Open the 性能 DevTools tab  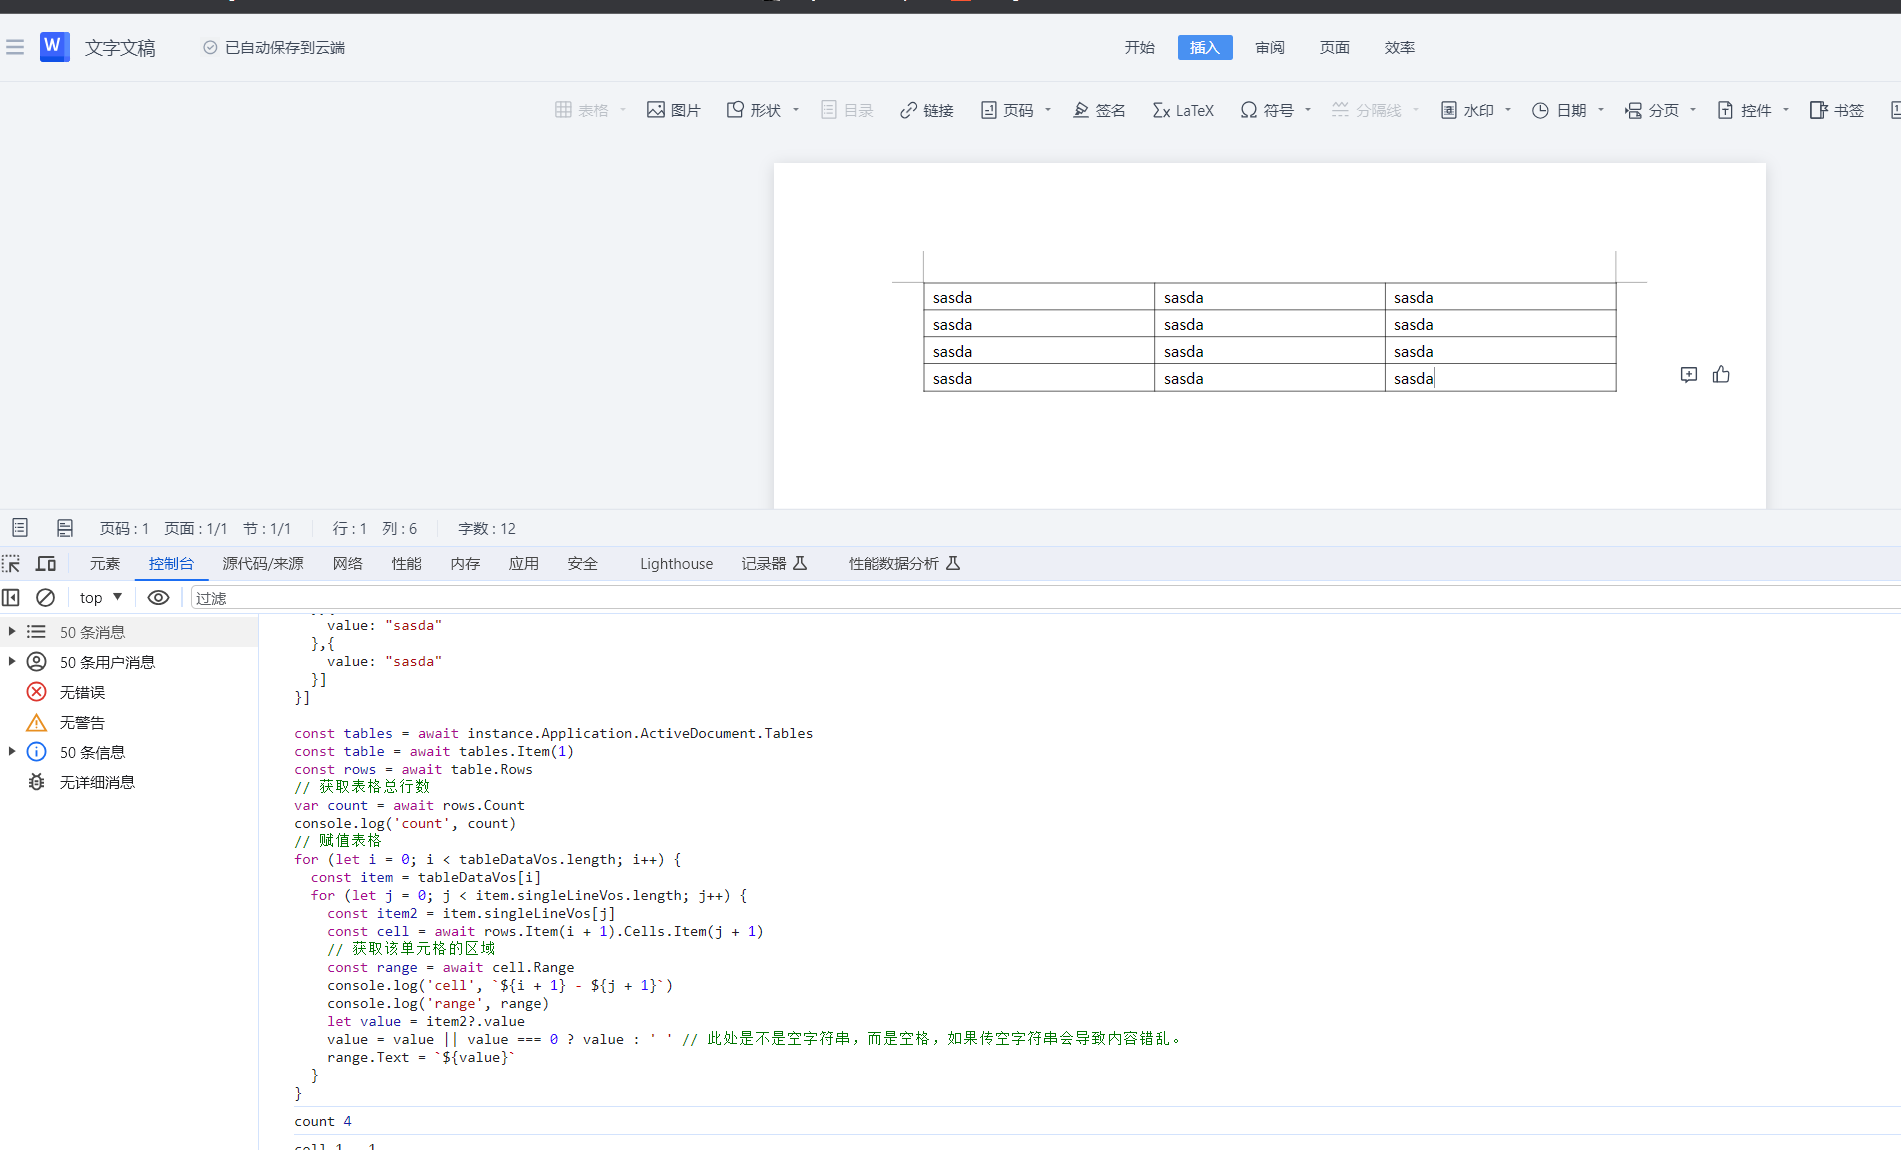coord(407,564)
